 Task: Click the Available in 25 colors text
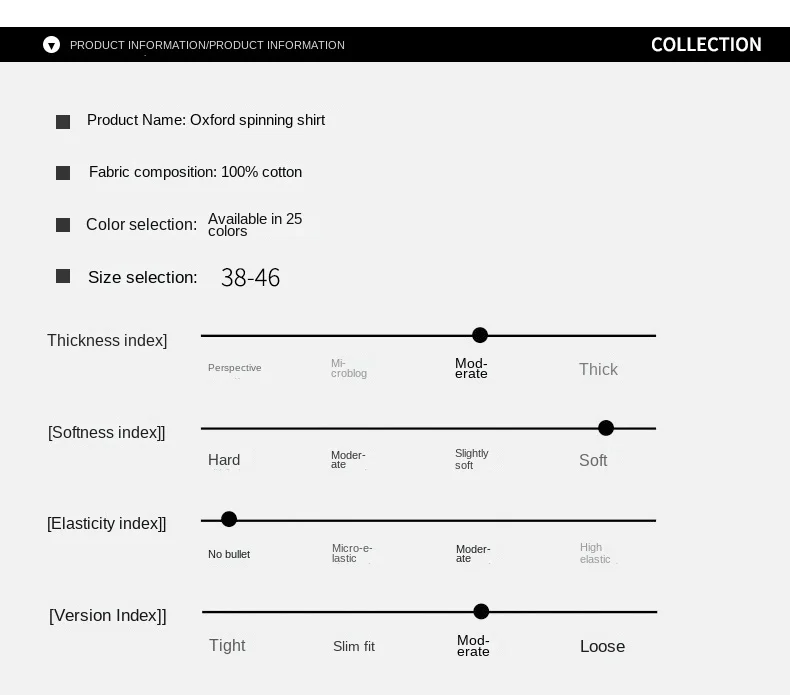(x=255, y=225)
